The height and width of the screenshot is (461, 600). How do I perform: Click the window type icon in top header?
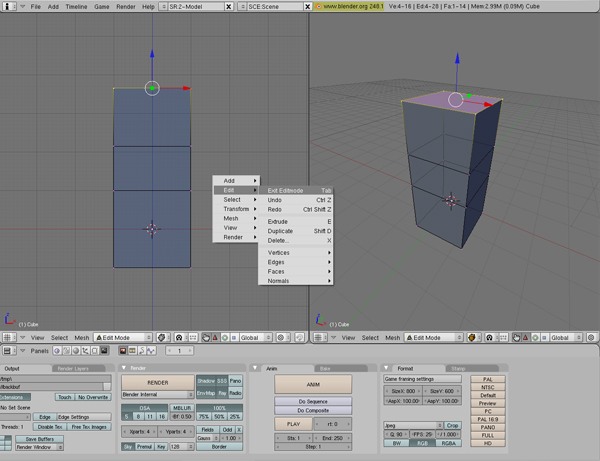[x=8, y=6]
